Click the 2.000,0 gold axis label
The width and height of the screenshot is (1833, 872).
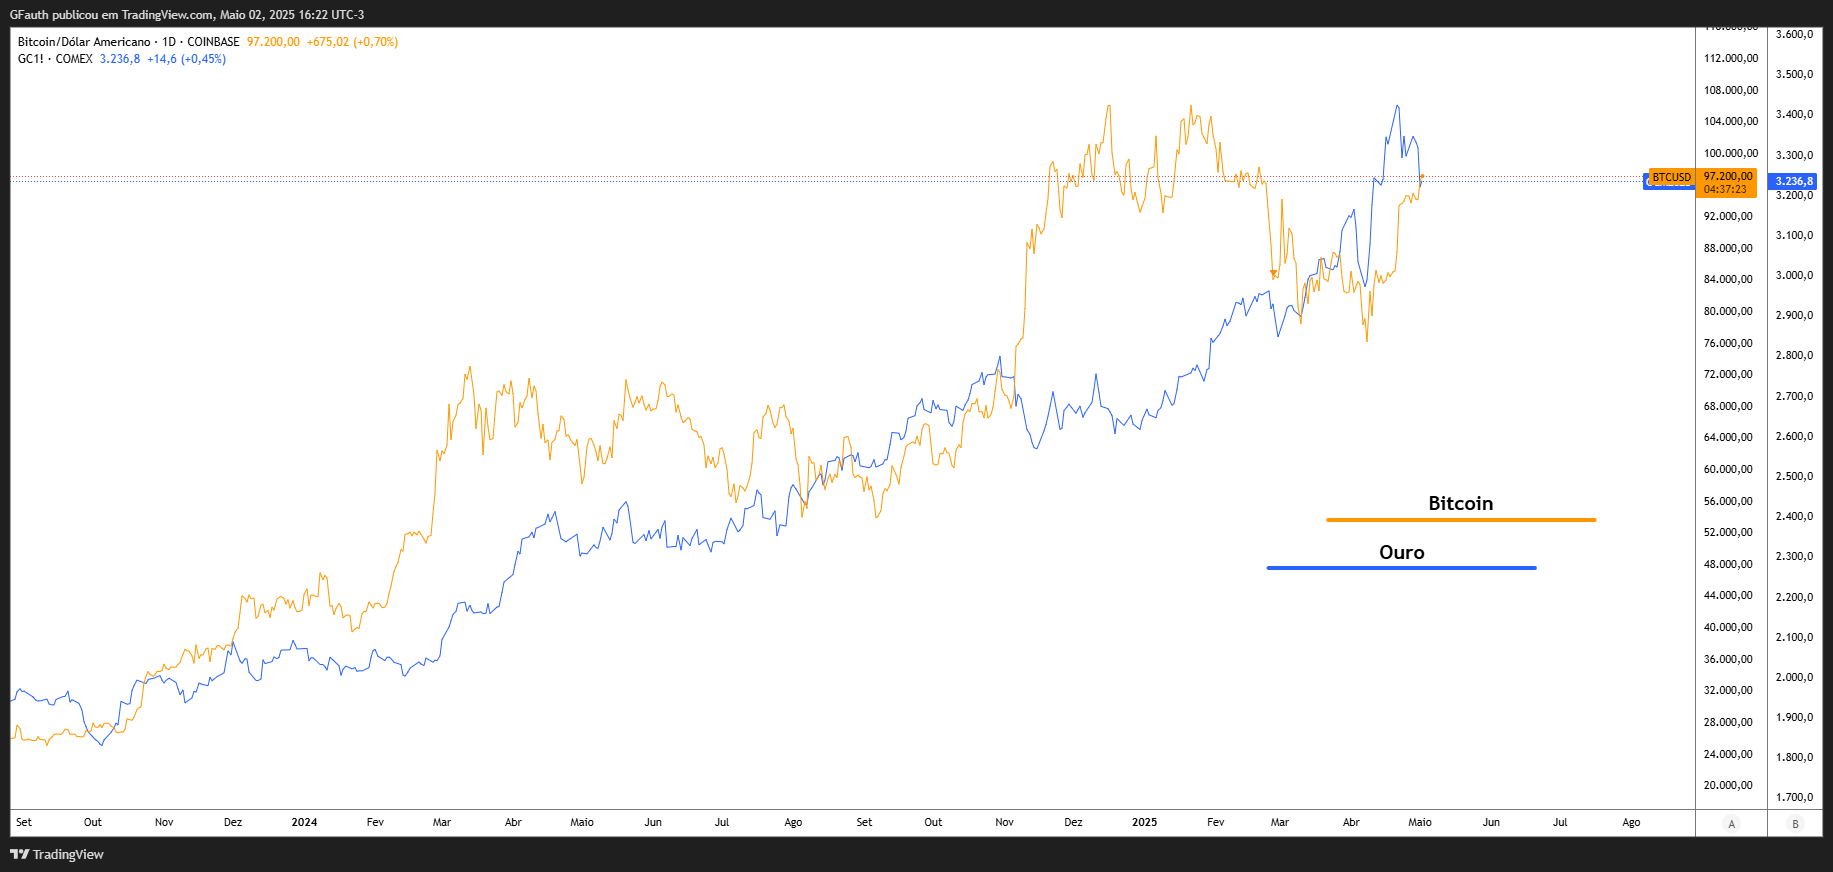click(1794, 677)
